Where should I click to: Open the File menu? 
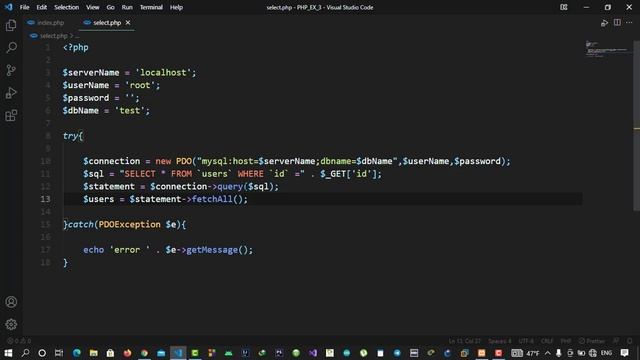click(24, 7)
